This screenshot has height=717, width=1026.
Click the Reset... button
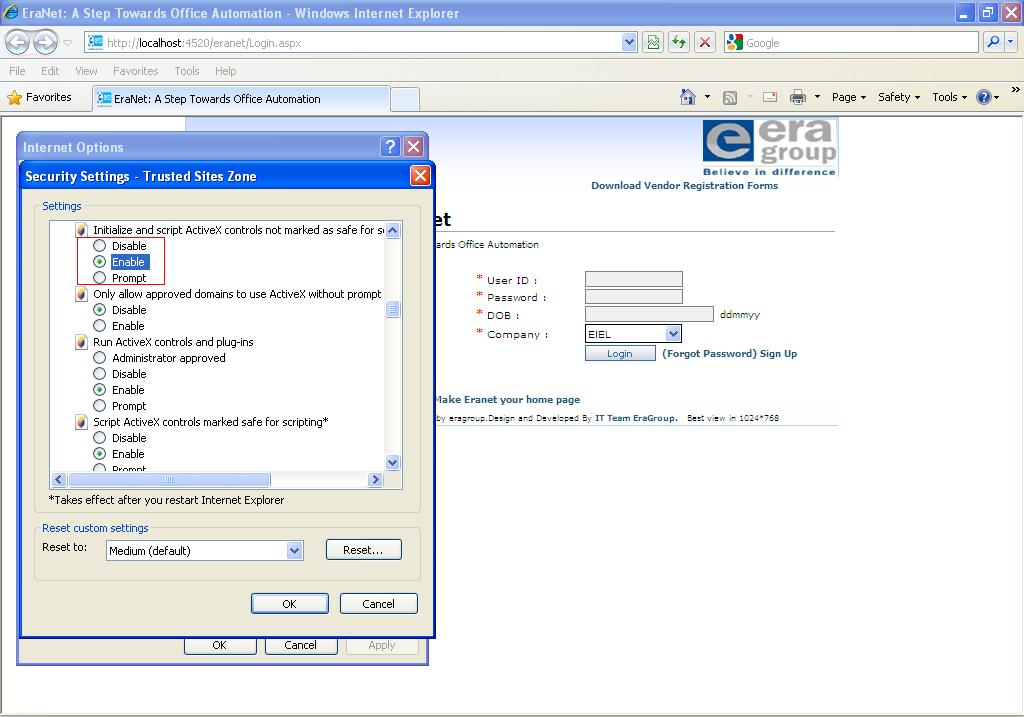364,550
